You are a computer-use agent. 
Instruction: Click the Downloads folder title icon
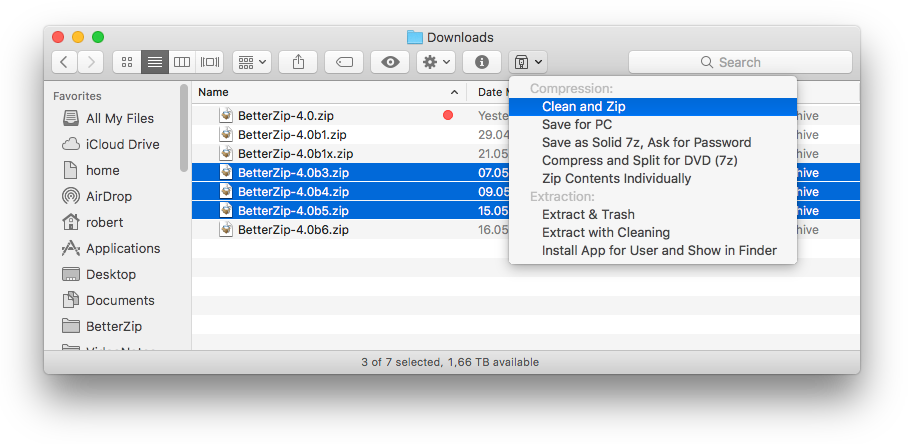click(415, 38)
